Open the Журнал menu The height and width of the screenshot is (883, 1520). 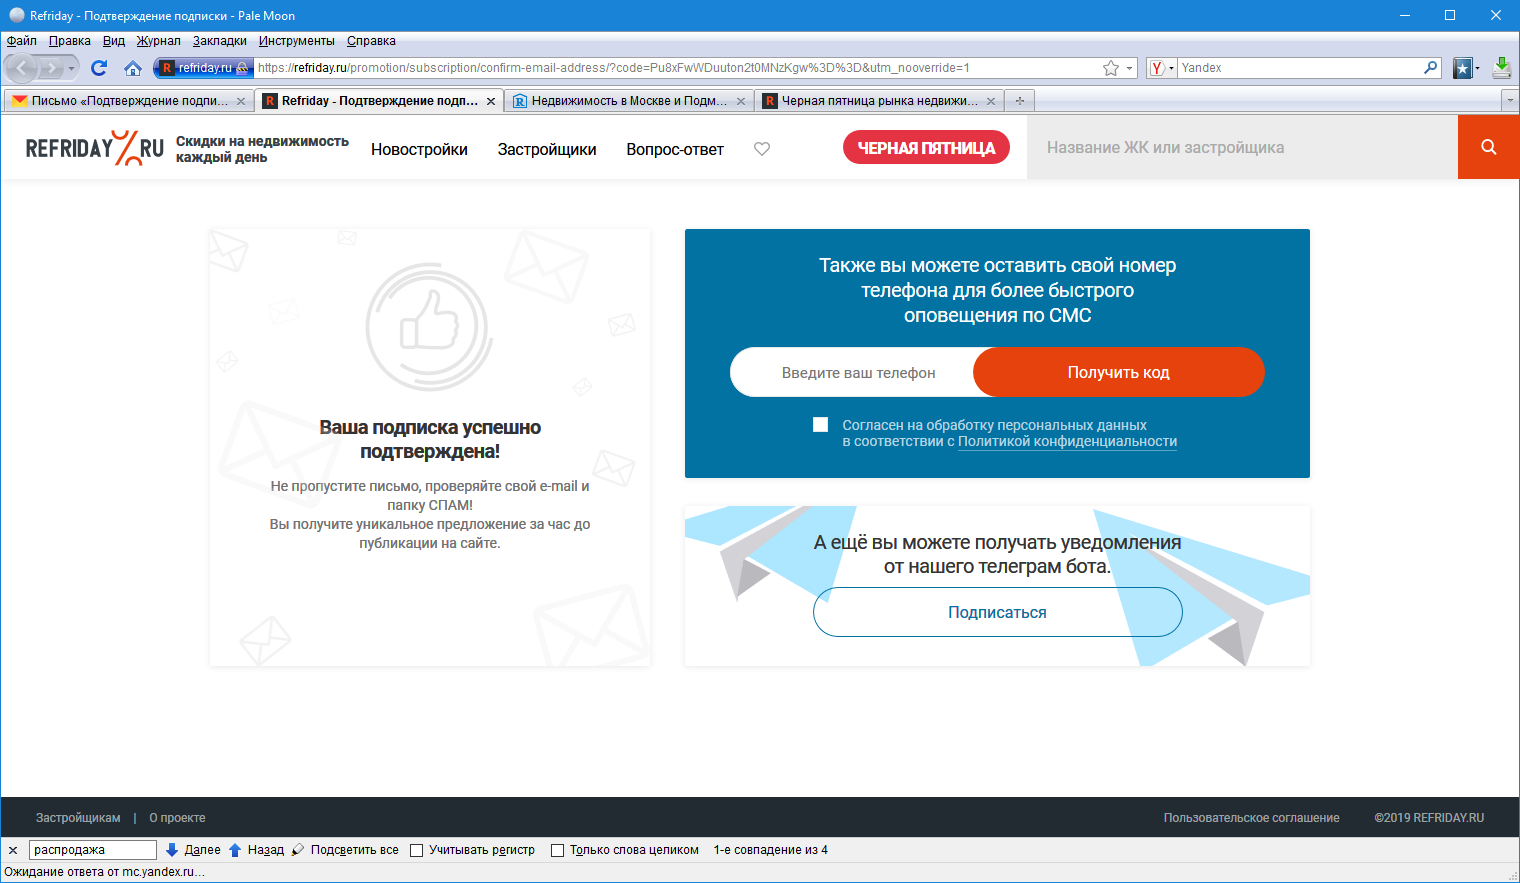pos(159,41)
